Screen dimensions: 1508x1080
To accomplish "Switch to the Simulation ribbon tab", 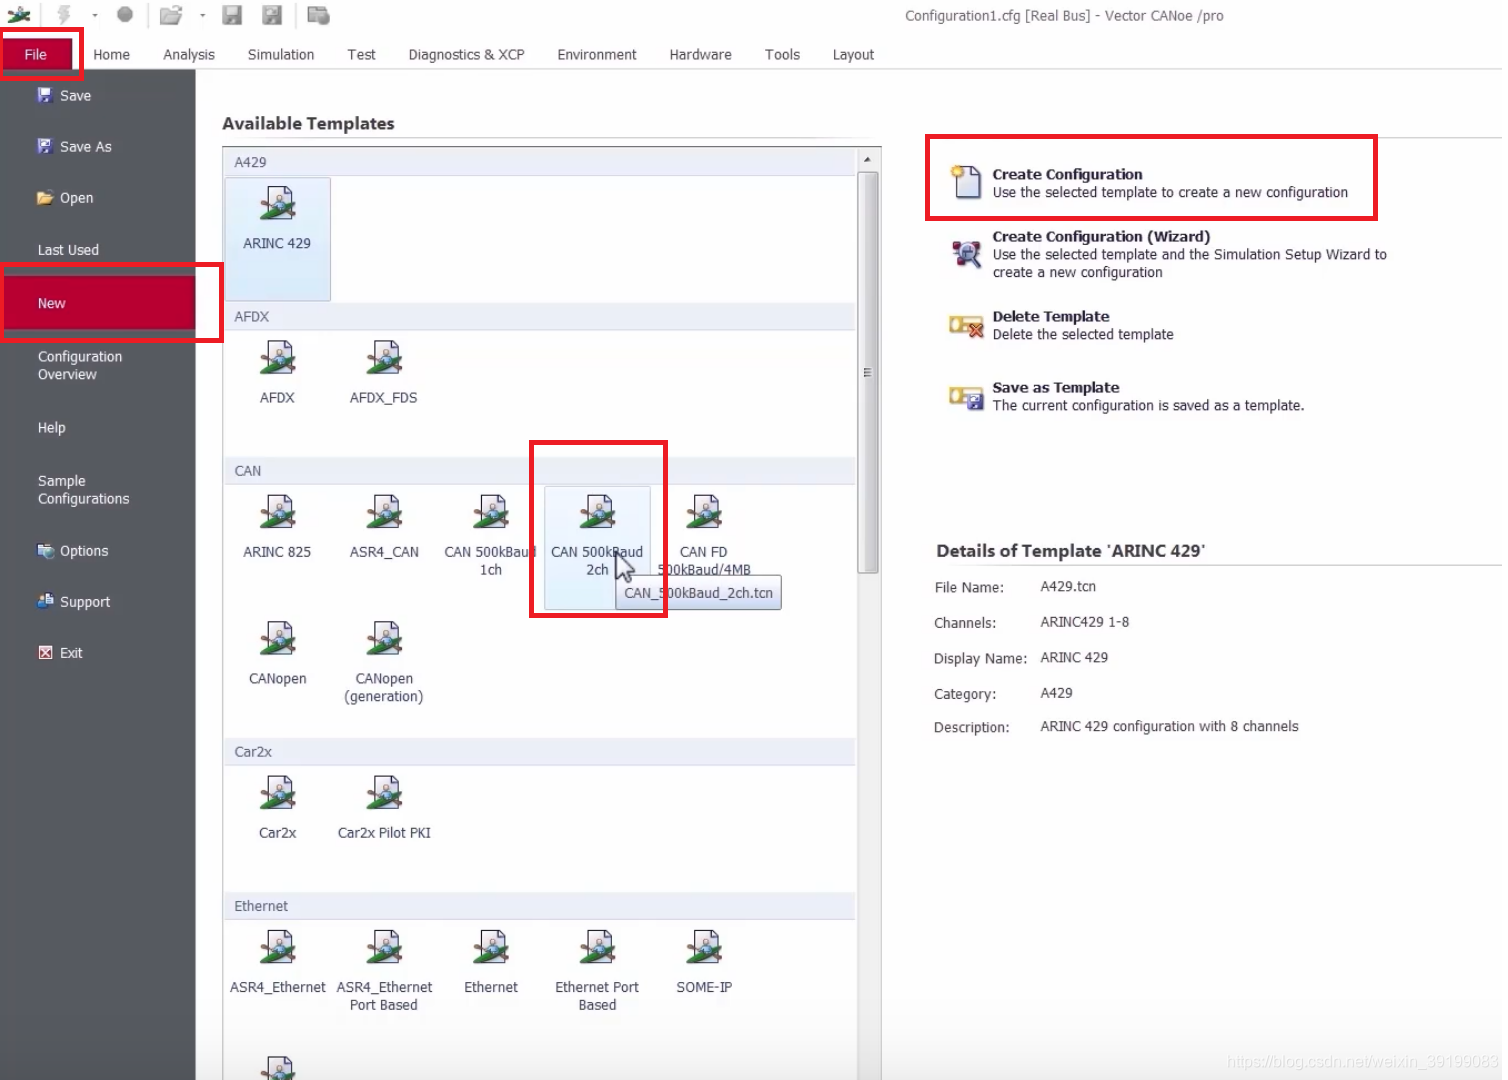I will (281, 55).
